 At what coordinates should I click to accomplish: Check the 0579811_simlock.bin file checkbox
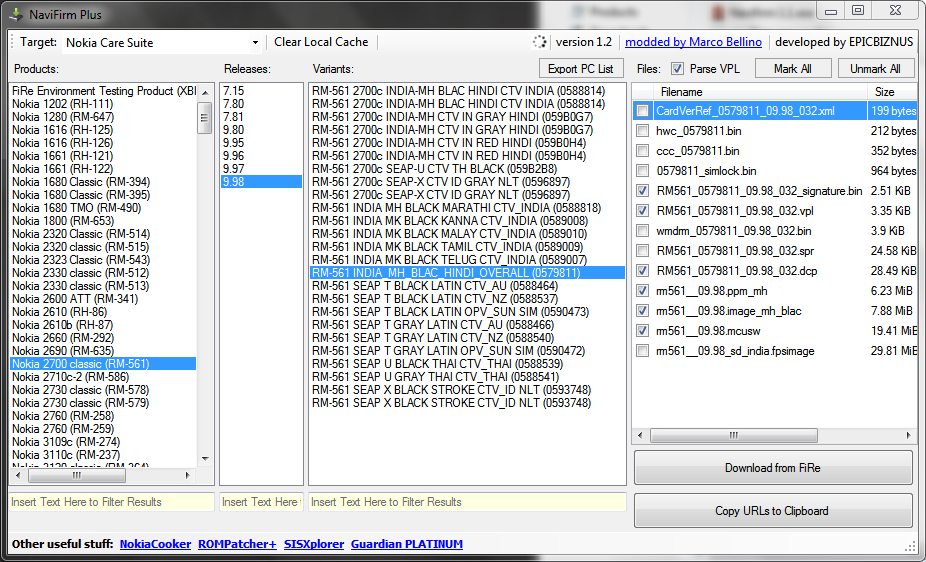[643, 171]
